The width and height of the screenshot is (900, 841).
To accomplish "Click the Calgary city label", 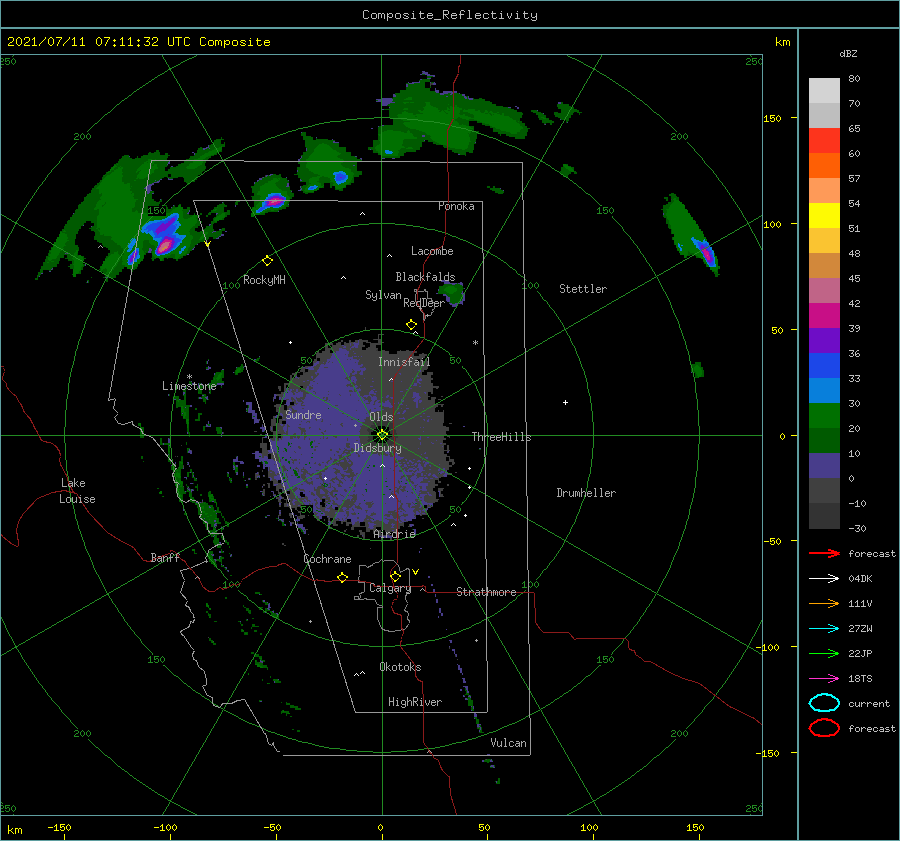I will pyautogui.click(x=390, y=588).
